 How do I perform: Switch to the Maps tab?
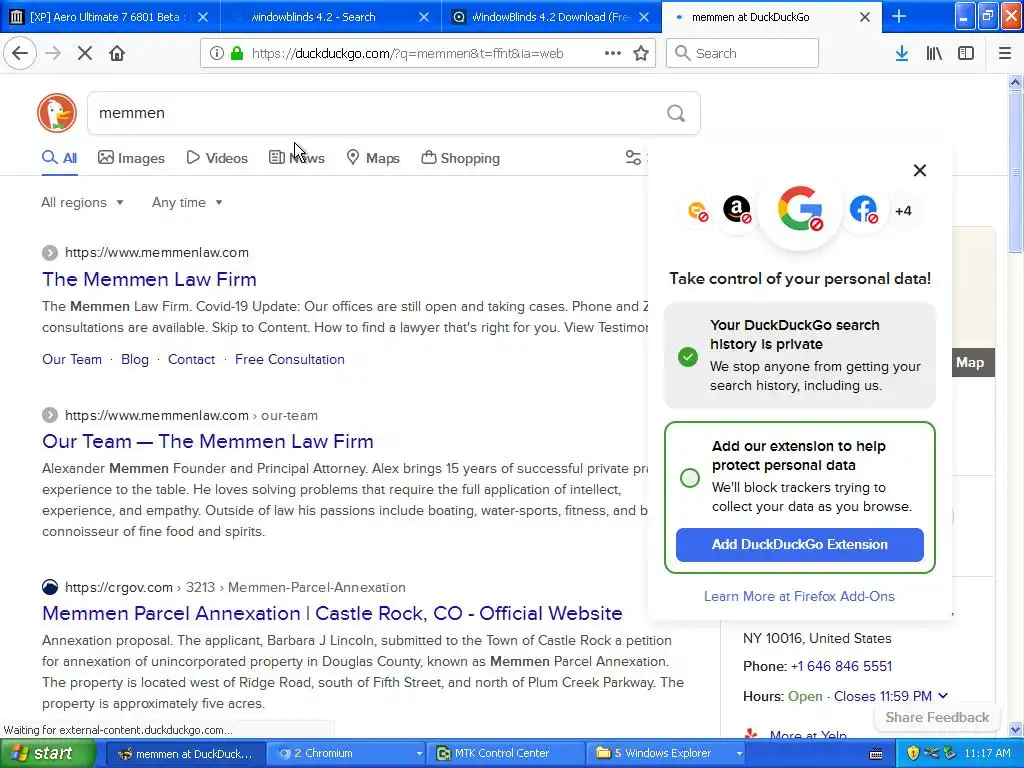pos(373,158)
